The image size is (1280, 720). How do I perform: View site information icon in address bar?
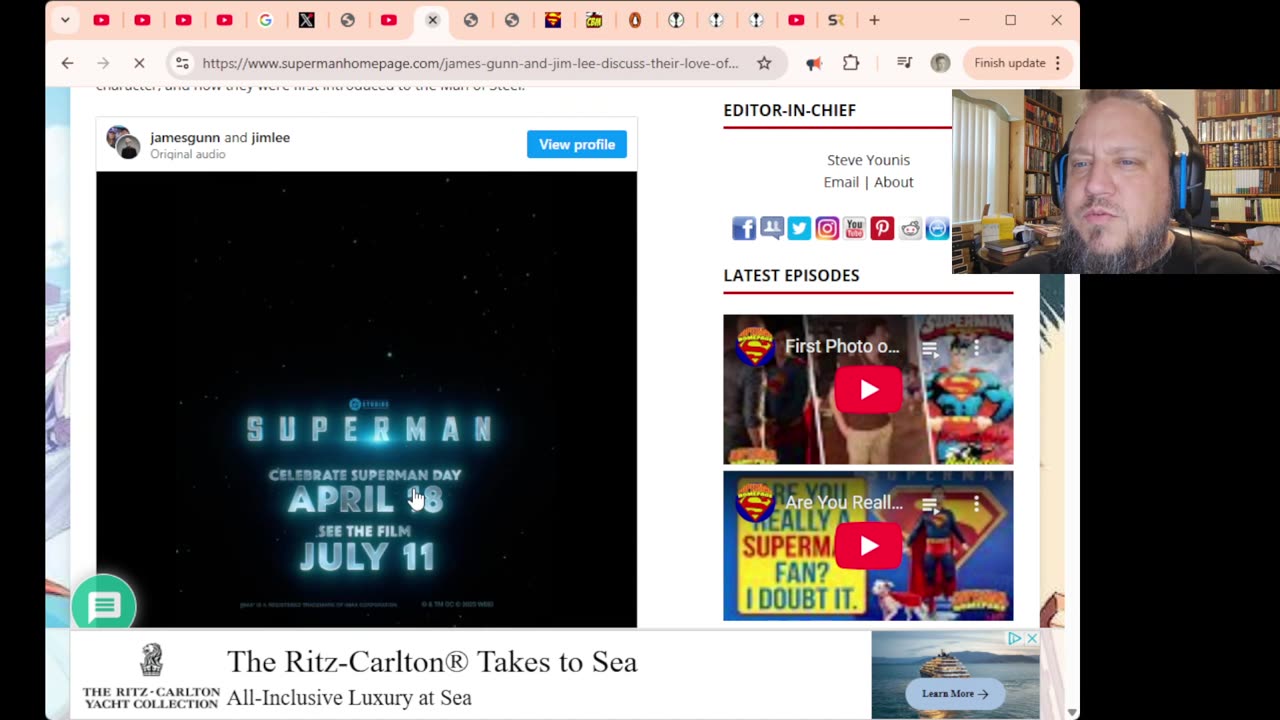point(182,63)
